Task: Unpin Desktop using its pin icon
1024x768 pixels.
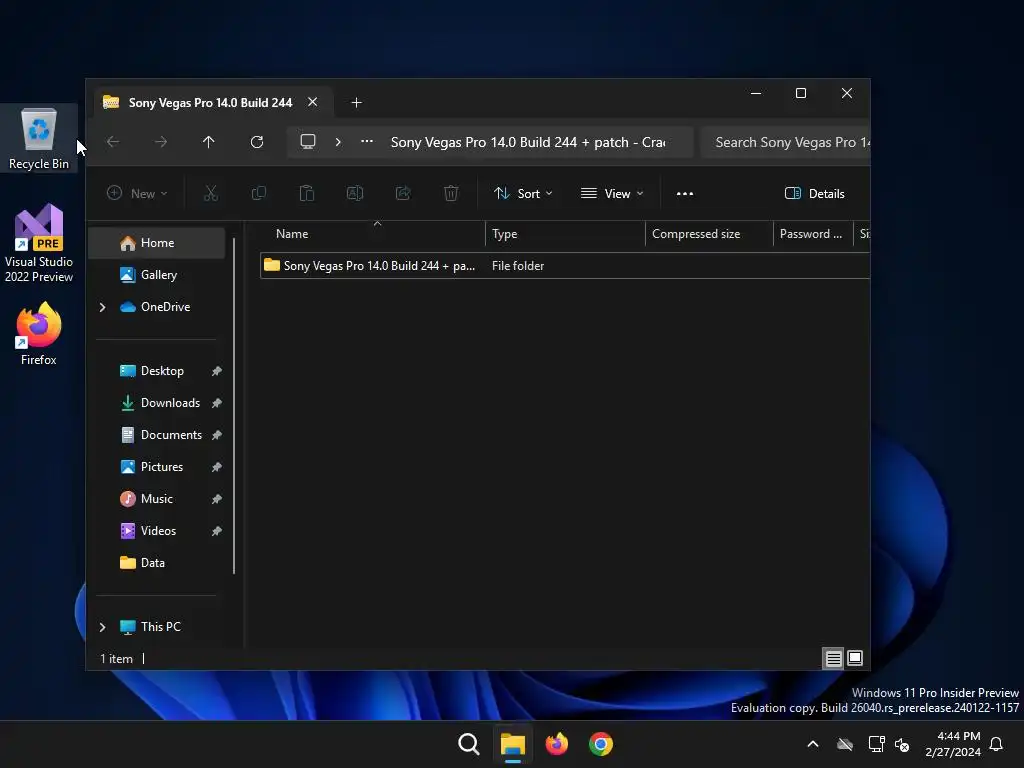Action: (216, 371)
